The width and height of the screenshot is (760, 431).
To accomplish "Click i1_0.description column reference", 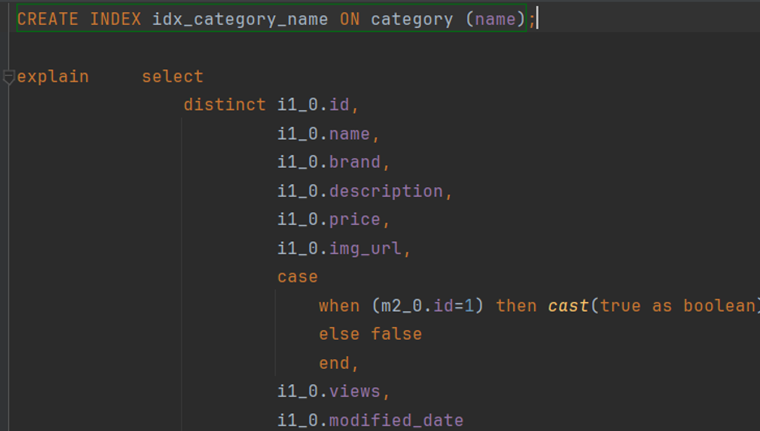I will coord(360,191).
